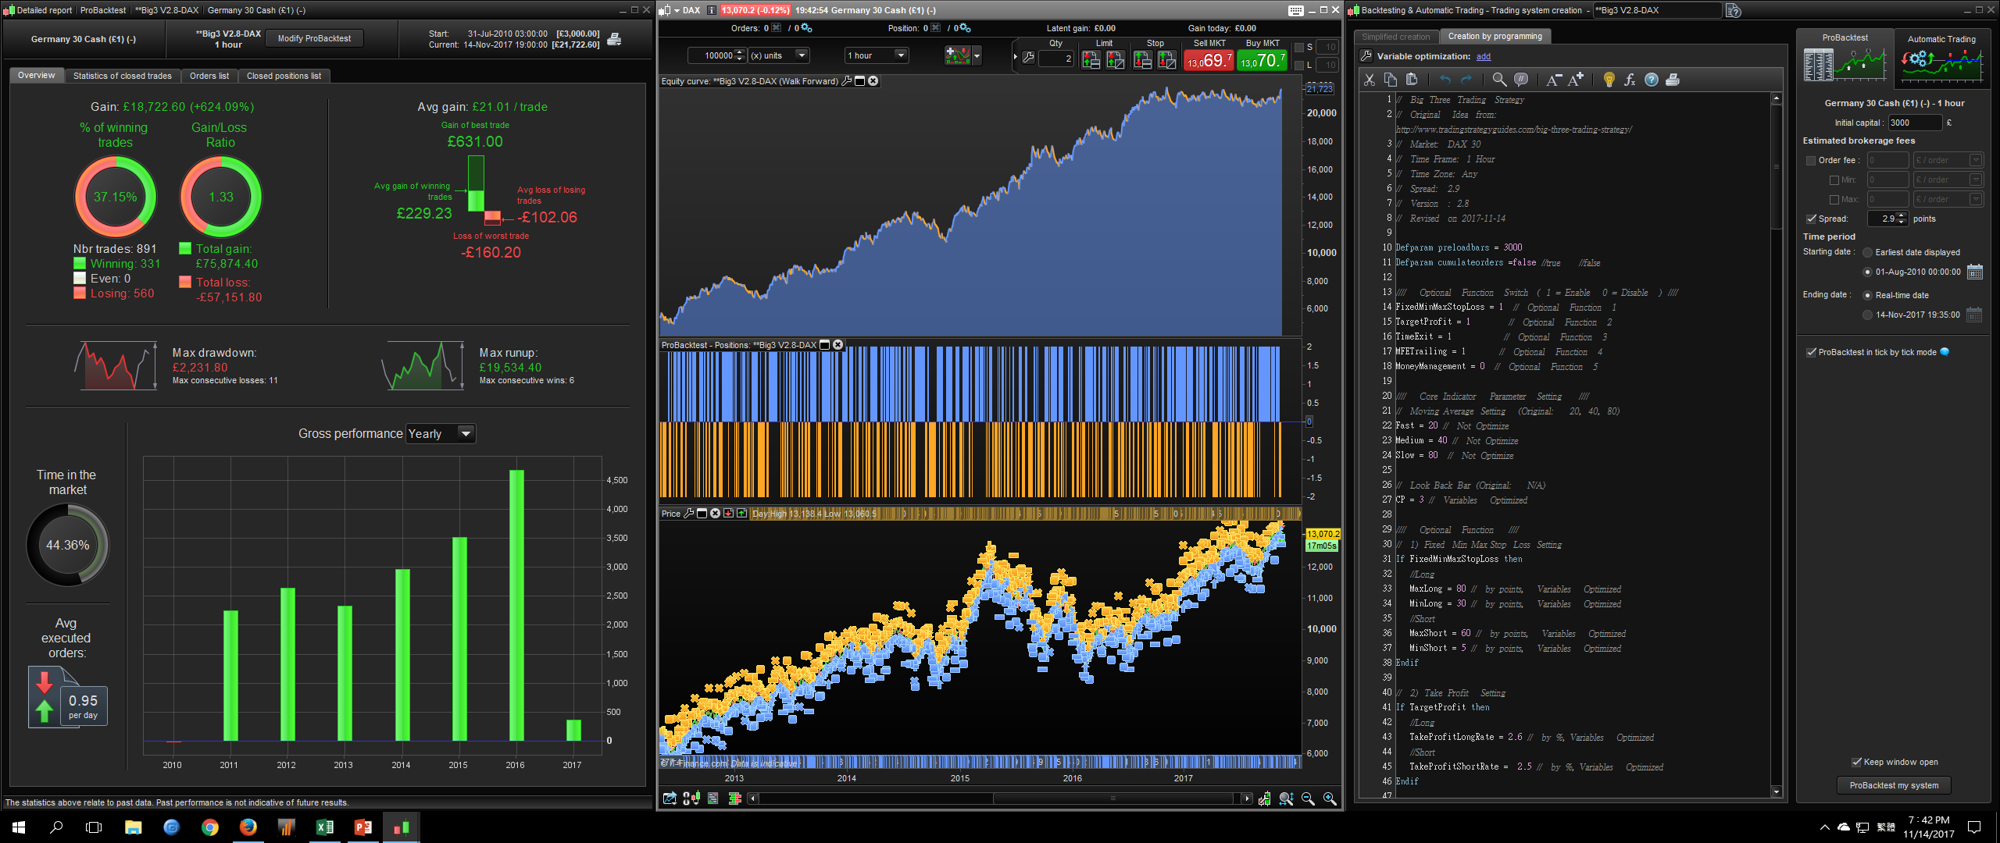Select Real-time date as ending date
The image size is (2000, 843).
tap(1867, 296)
